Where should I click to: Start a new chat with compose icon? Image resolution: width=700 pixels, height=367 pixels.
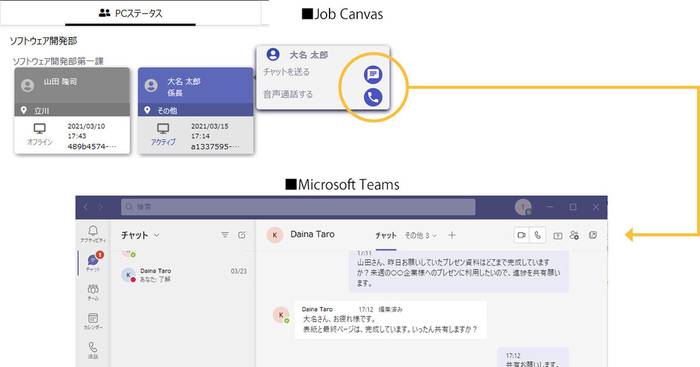[242, 235]
